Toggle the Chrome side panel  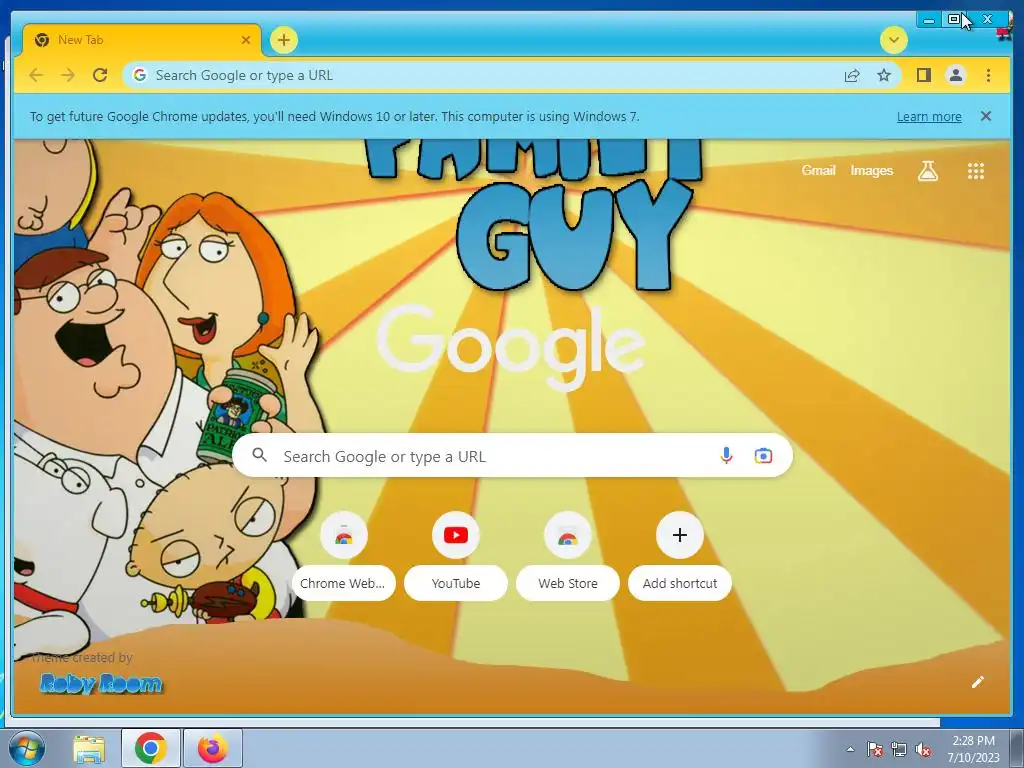coord(923,75)
